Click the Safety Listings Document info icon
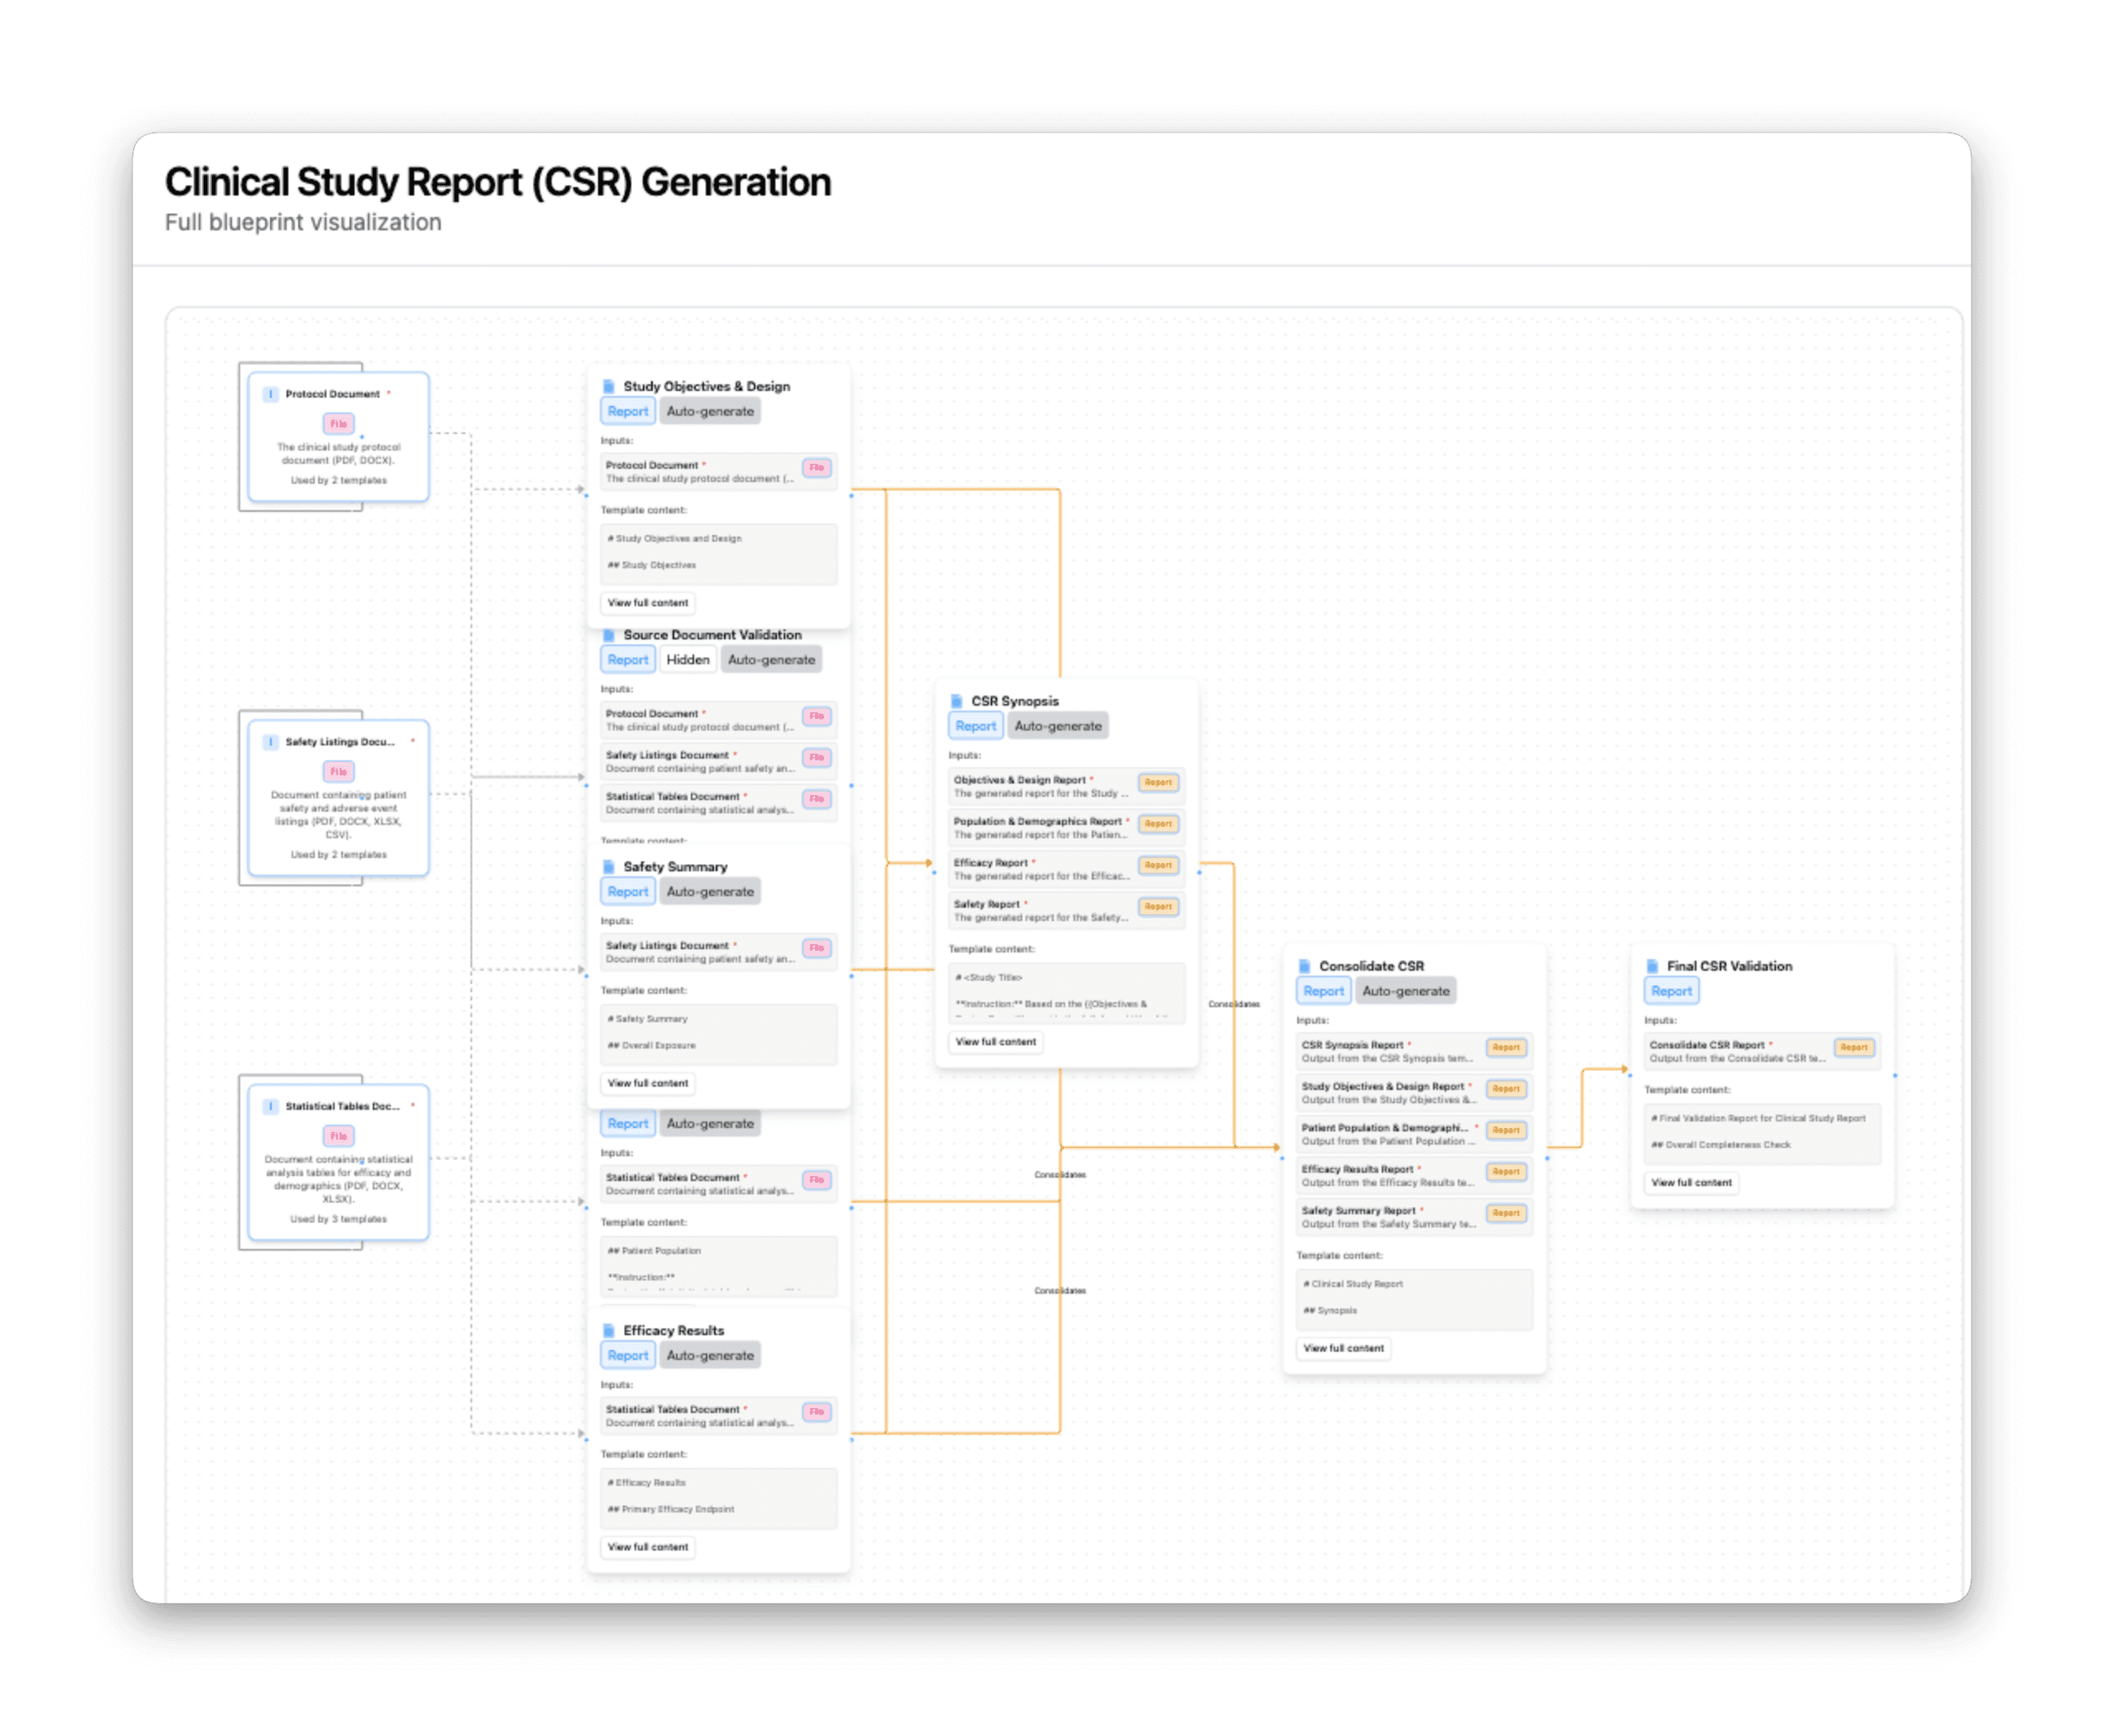This screenshot has height=1736, width=2104. (x=270, y=742)
